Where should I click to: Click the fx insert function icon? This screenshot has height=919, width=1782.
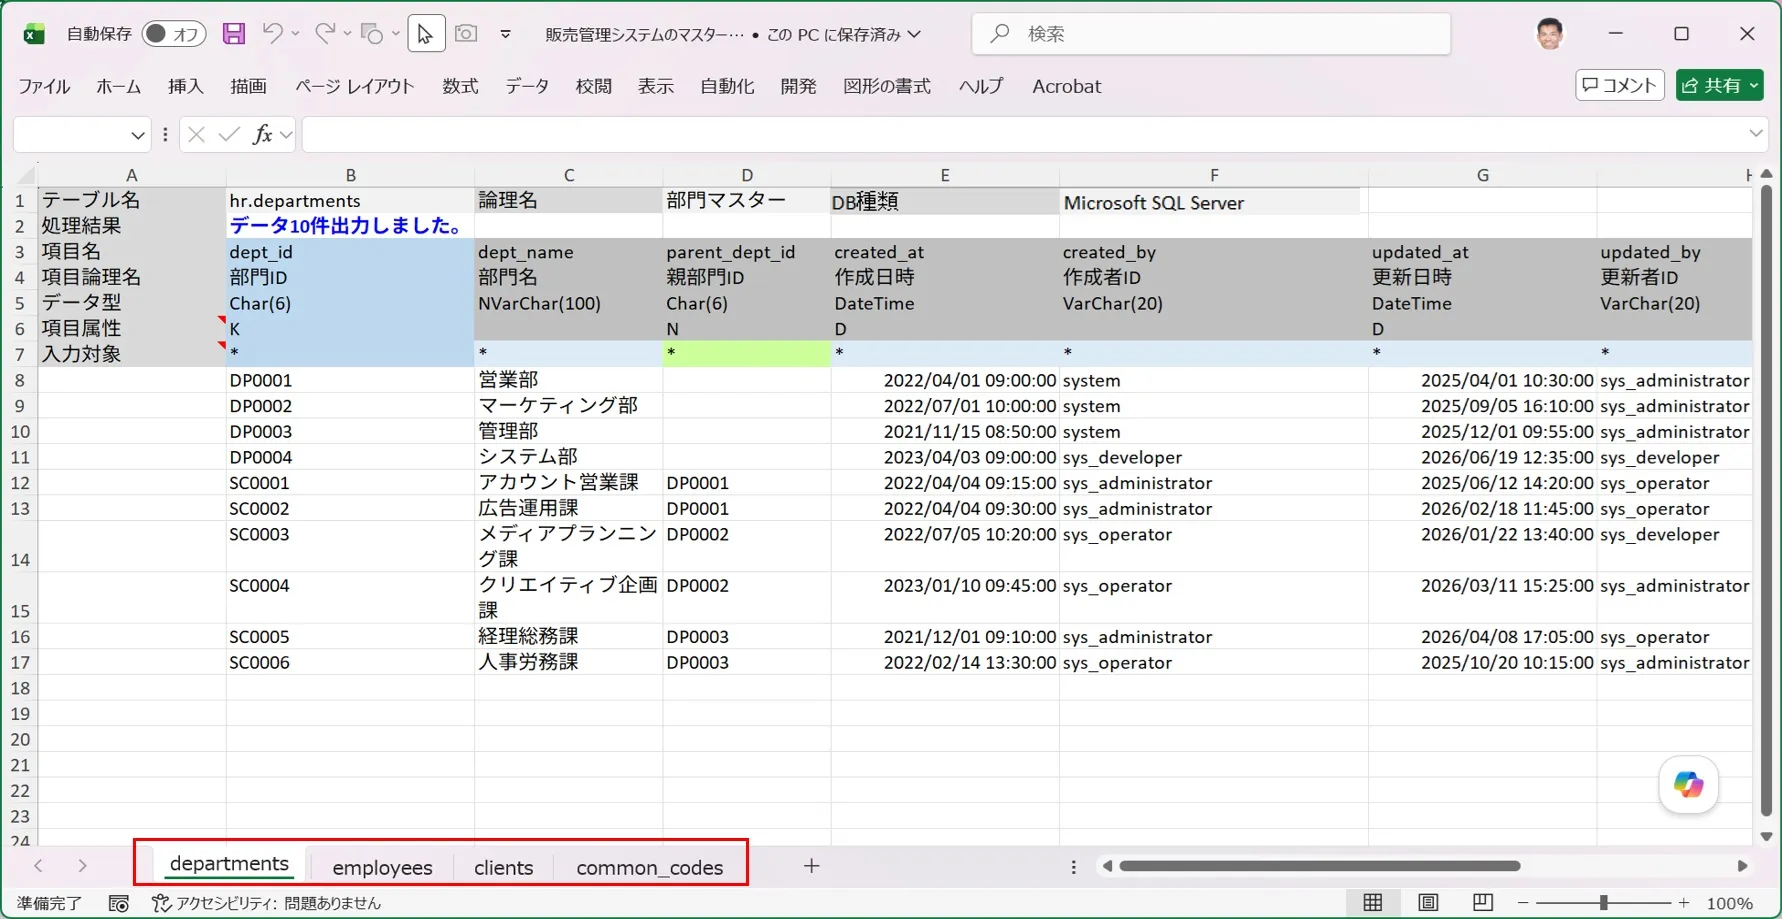(x=263, y=134)
